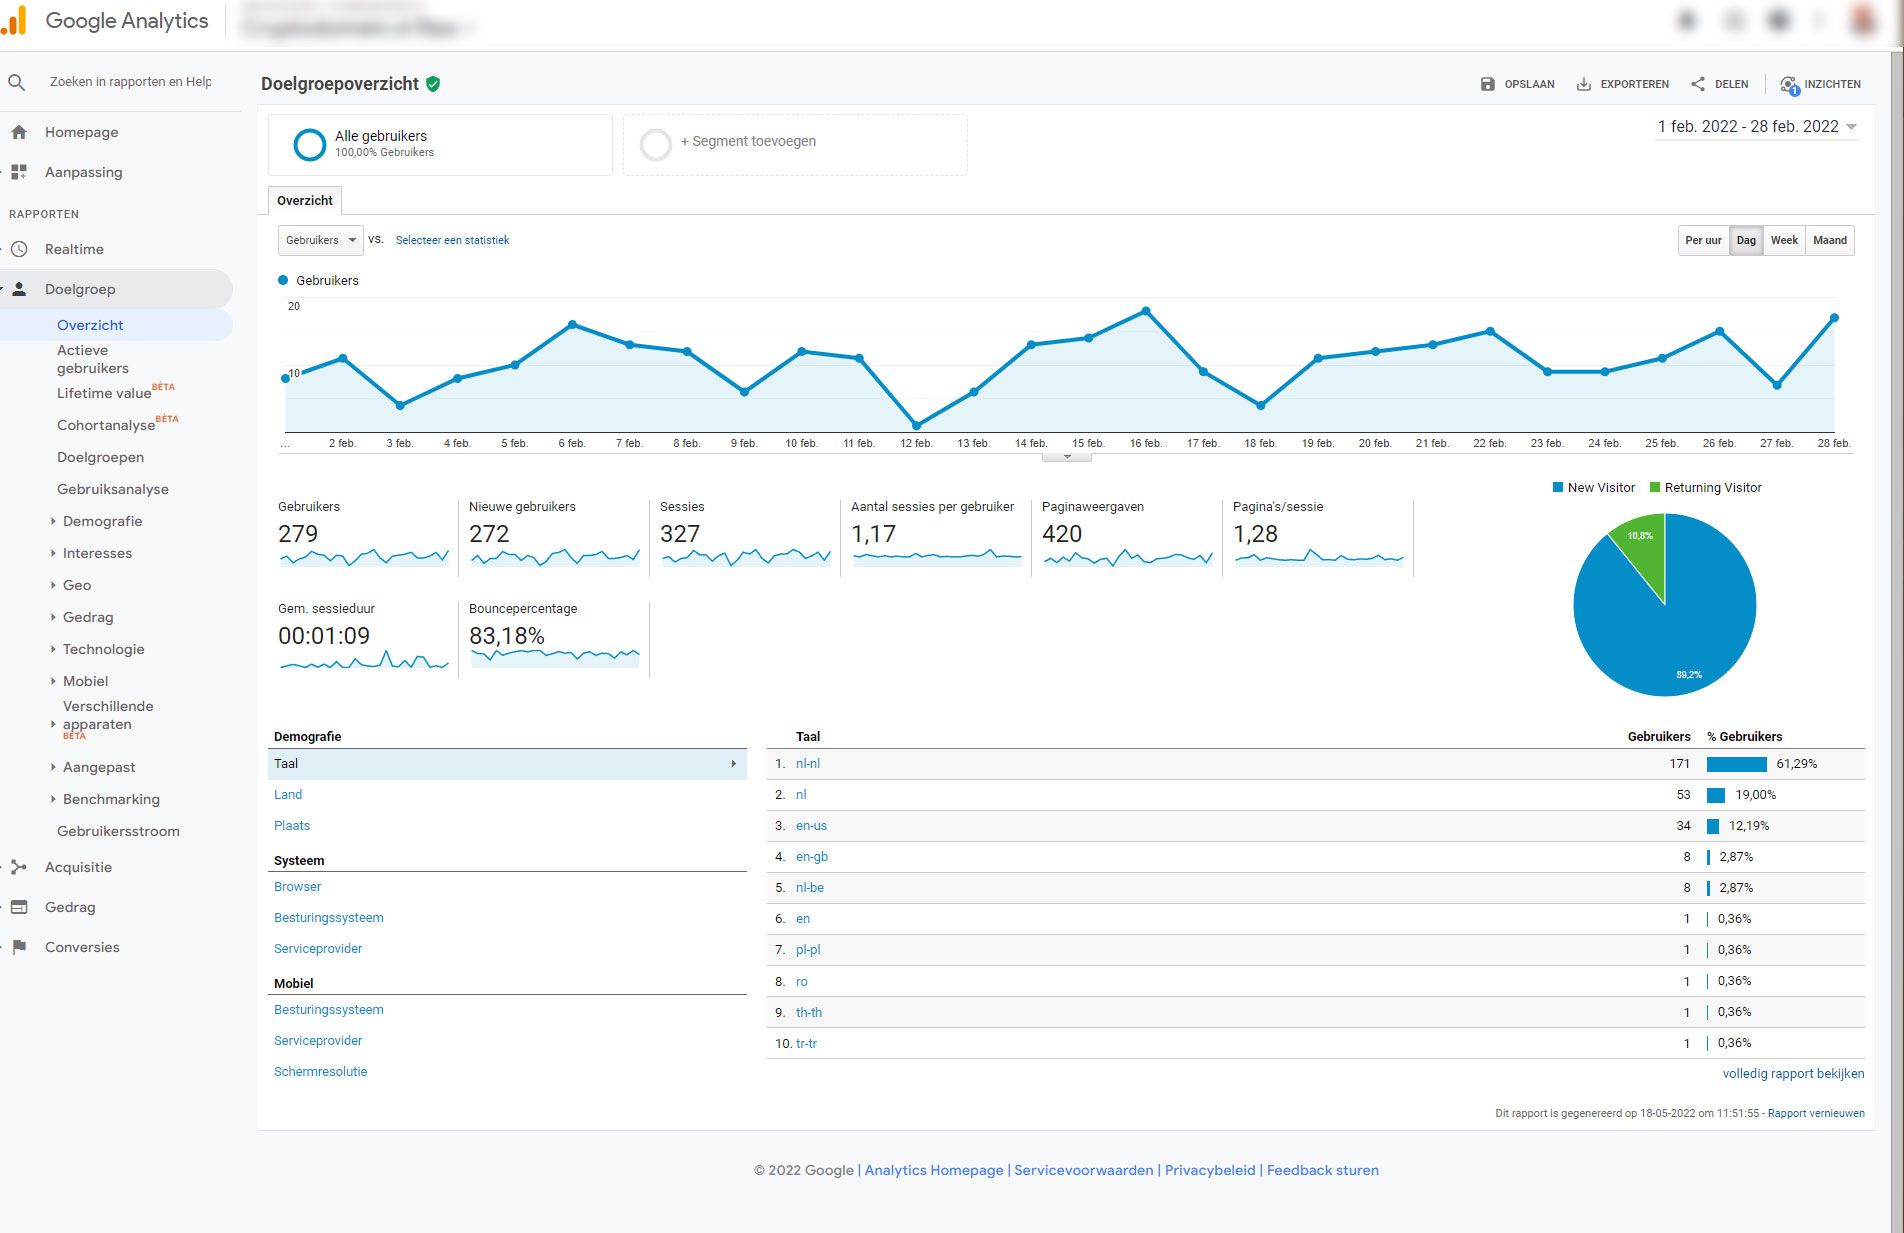Select the Taal demografie row
1904x1233 pixels.
(507, 763)
